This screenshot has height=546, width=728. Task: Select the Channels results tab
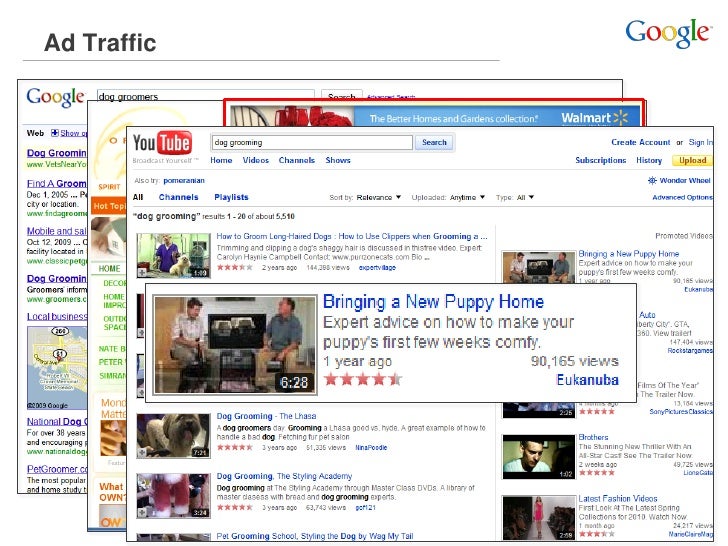(178, 197)
